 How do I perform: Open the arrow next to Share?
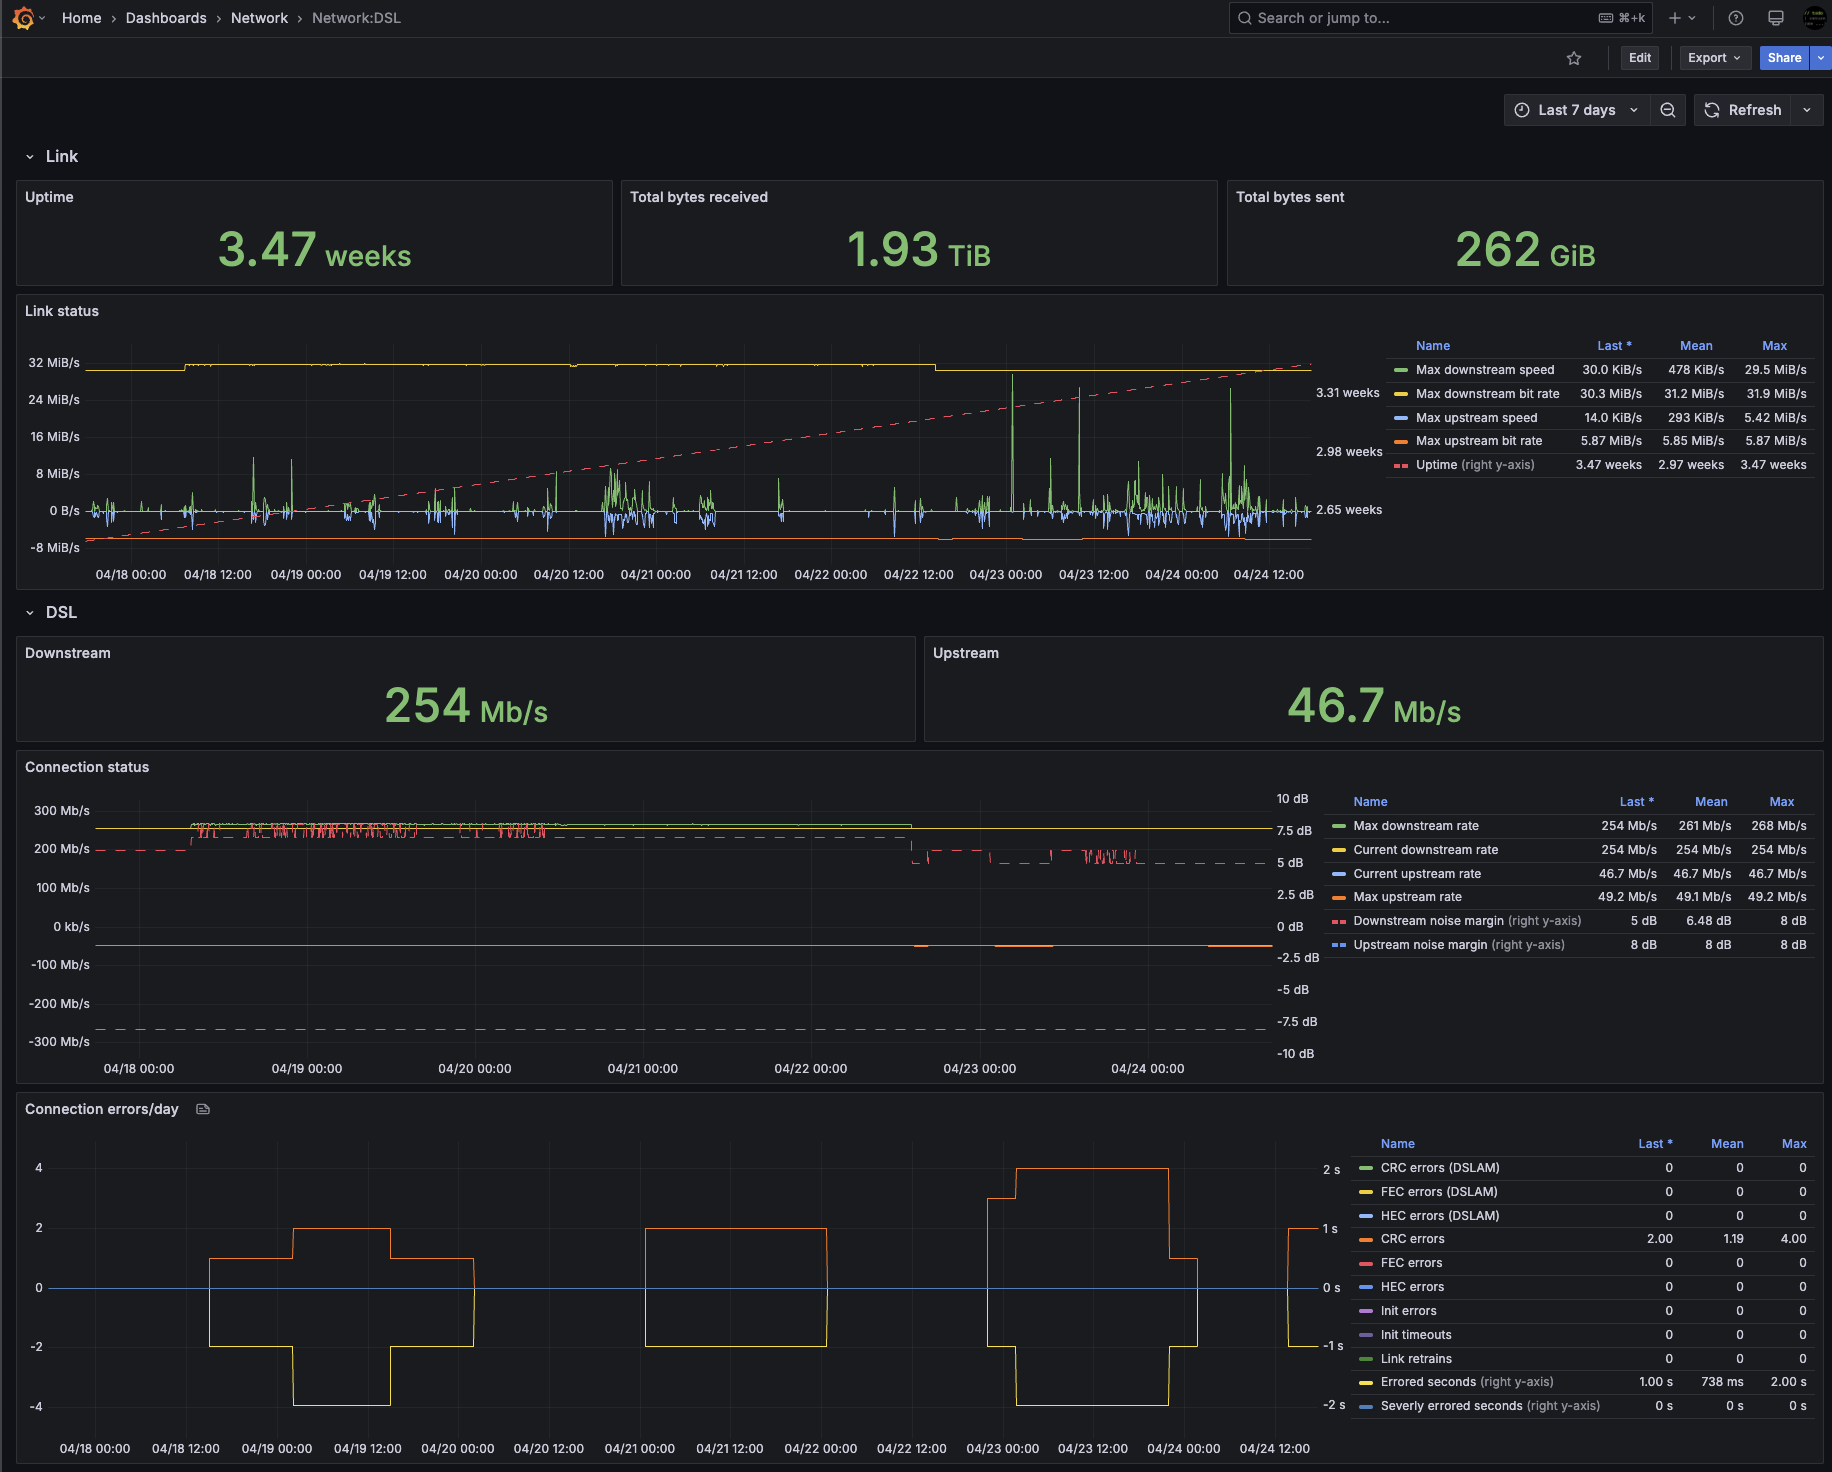coord(1821,58)
